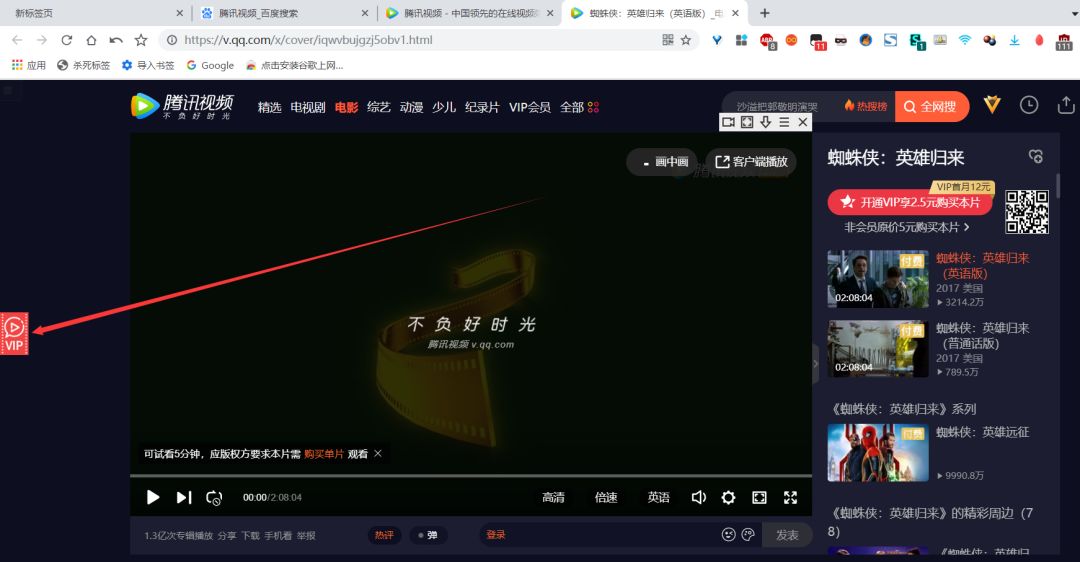Click the left-side VIP floating icon
1080x562 pixels.
click(x=14, y=333)
